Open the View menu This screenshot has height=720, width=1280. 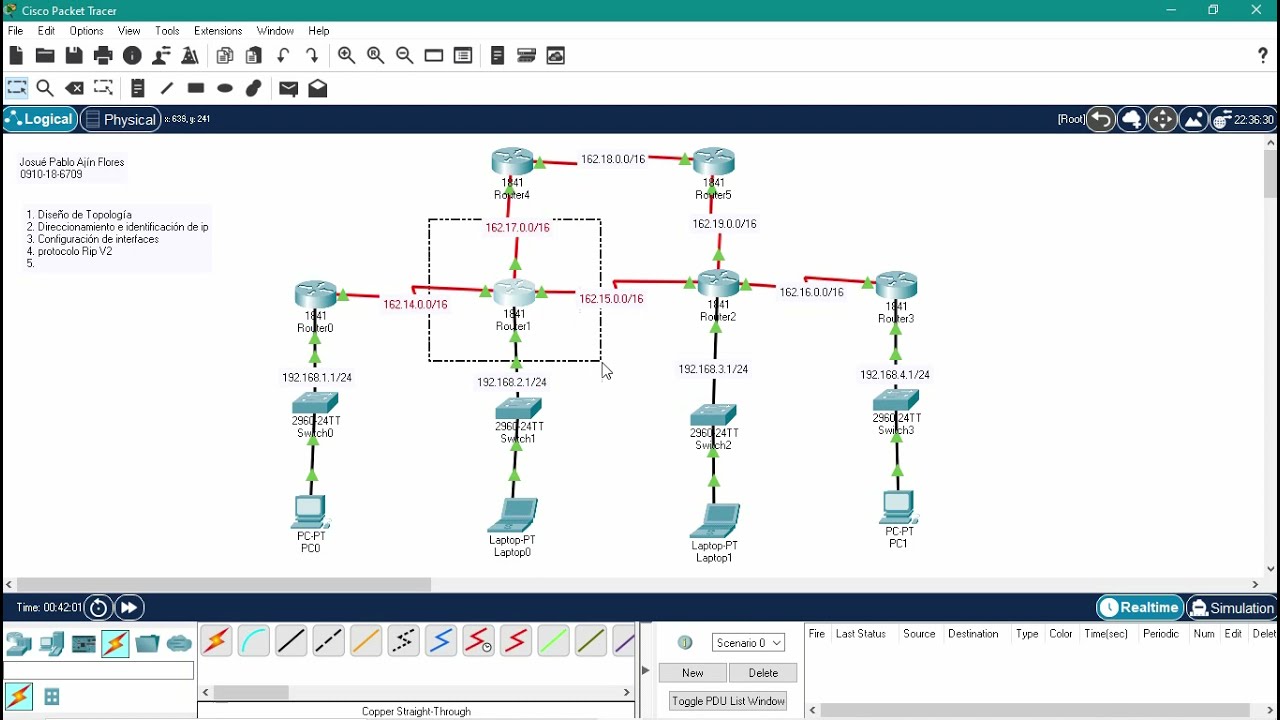click(129, 31)
